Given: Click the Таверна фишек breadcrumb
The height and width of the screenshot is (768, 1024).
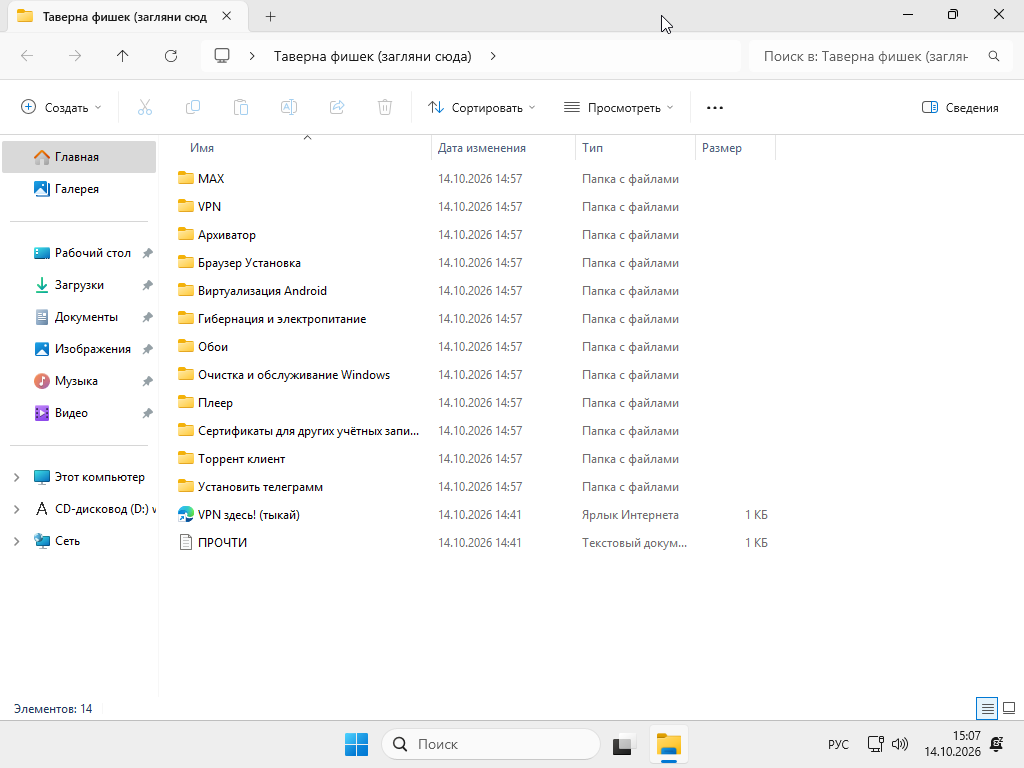Looking at the screenshot, I should coord(372,56).
